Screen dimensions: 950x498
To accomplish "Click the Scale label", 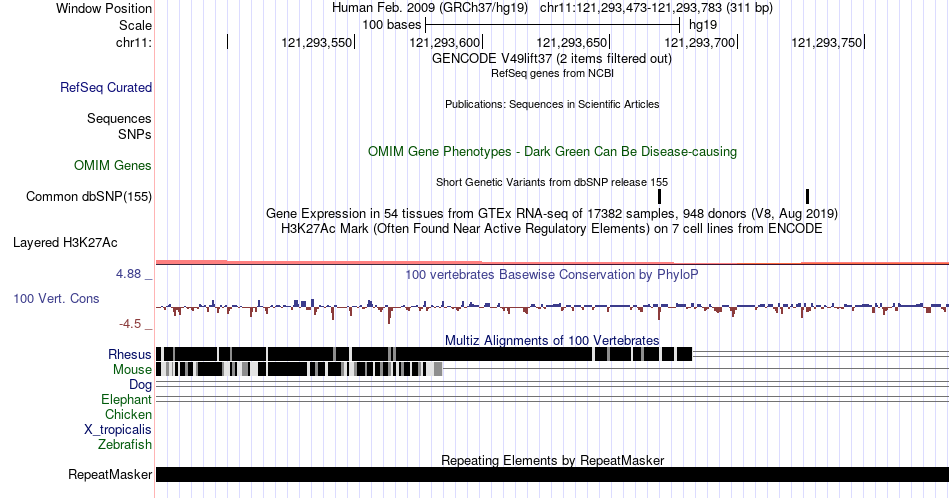I will coord(135,25).
